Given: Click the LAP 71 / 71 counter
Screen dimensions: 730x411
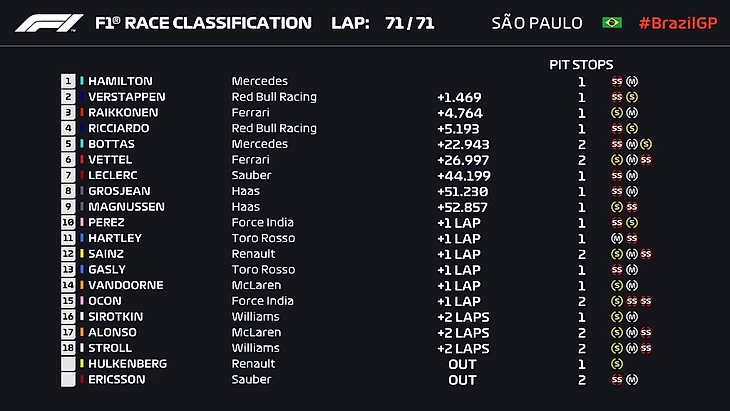Looking at the screenshot, I should point(384,23).
